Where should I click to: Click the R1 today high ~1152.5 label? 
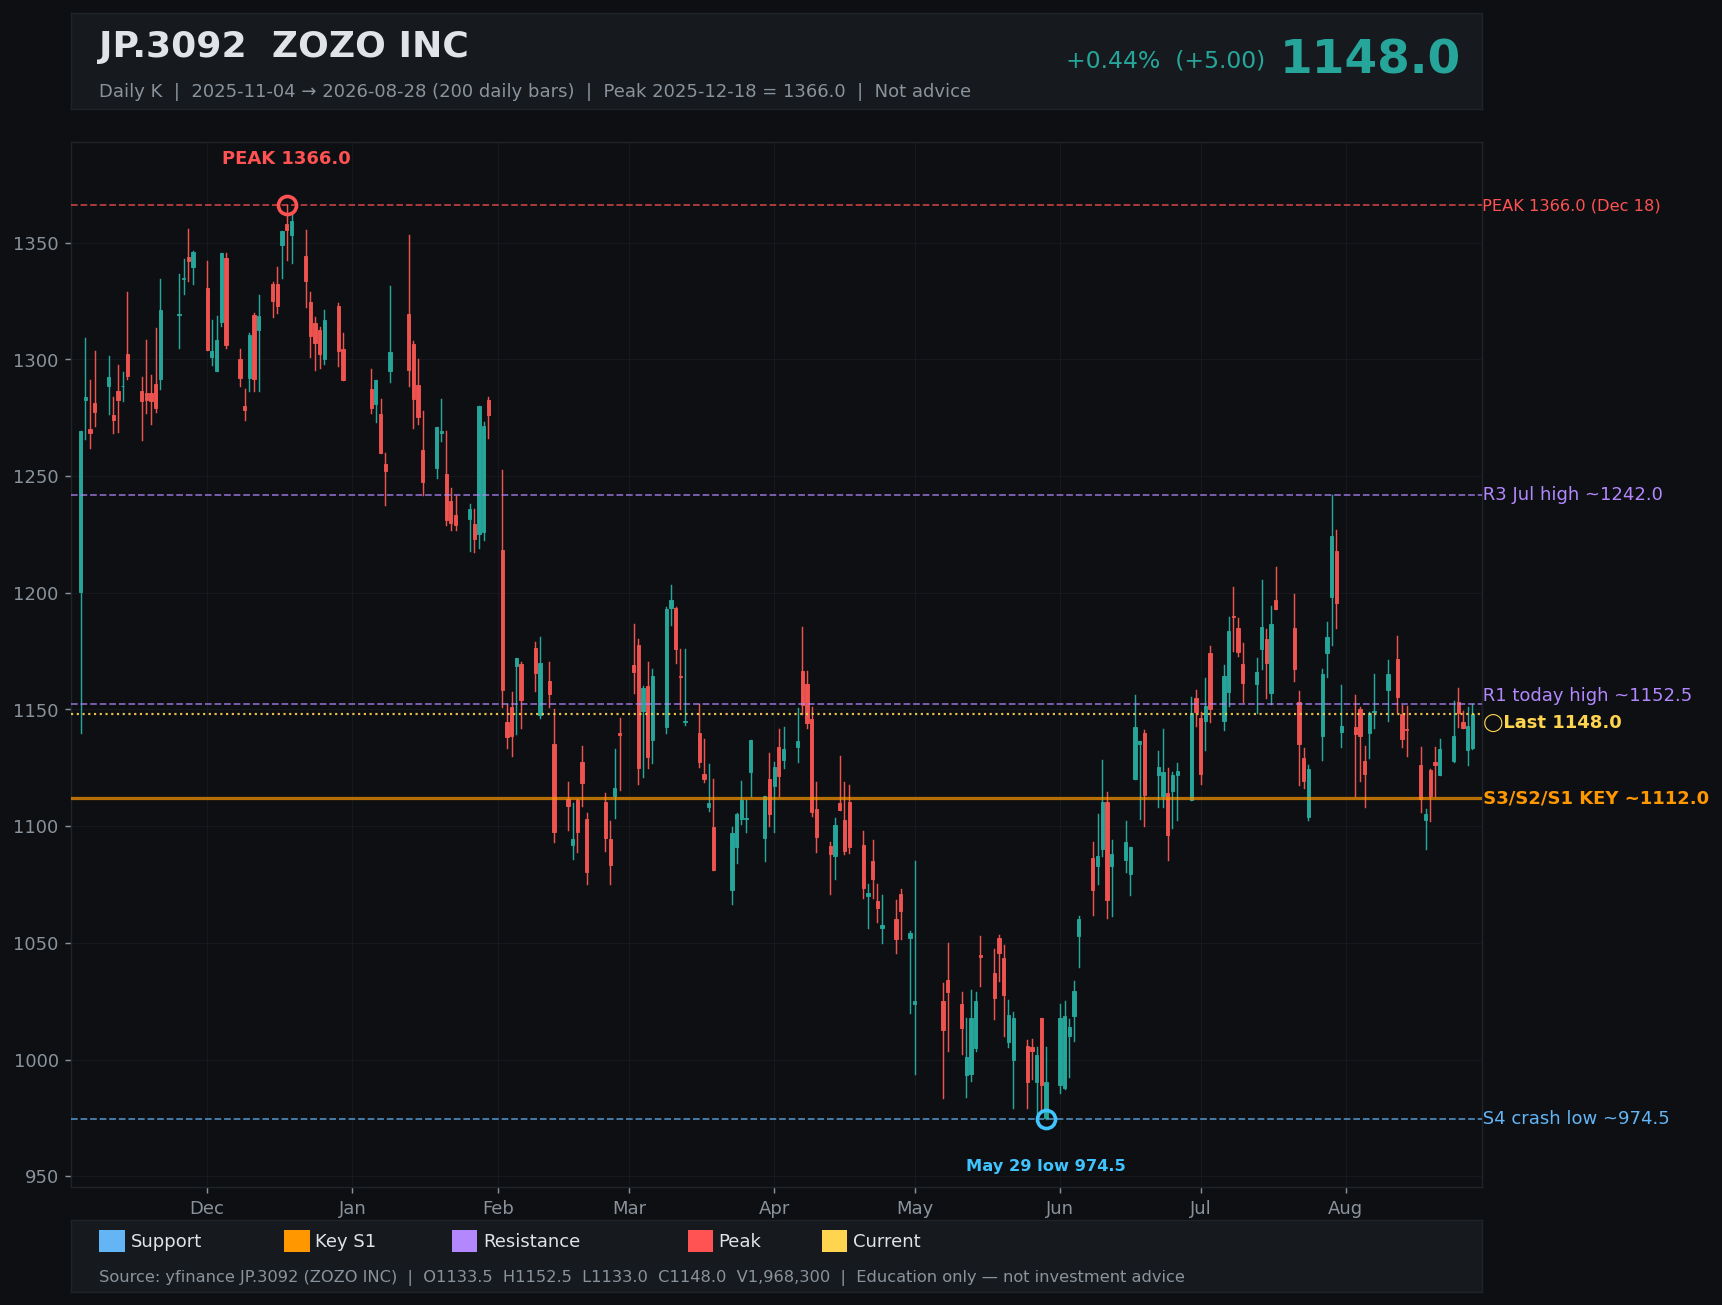coord(1587,695)
